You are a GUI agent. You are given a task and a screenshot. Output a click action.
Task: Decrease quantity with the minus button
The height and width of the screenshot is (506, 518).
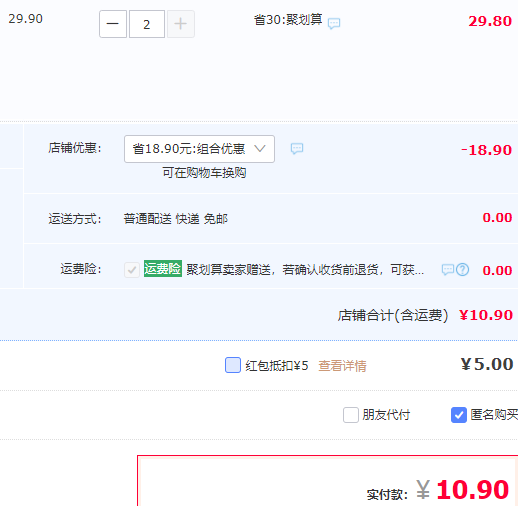coord(113,24)
